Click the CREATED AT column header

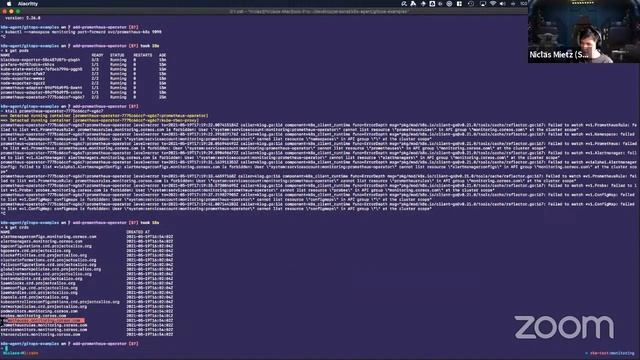(138, 232)
